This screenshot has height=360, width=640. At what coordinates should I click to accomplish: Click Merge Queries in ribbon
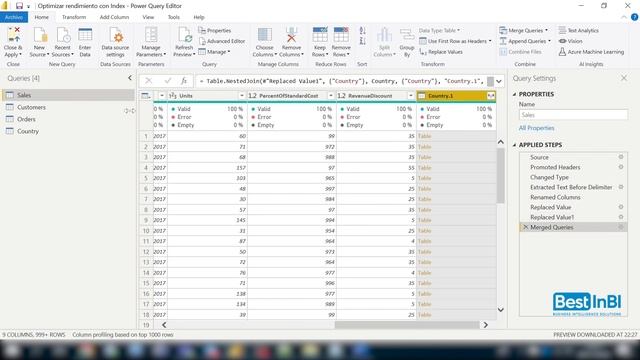(523, 31)
